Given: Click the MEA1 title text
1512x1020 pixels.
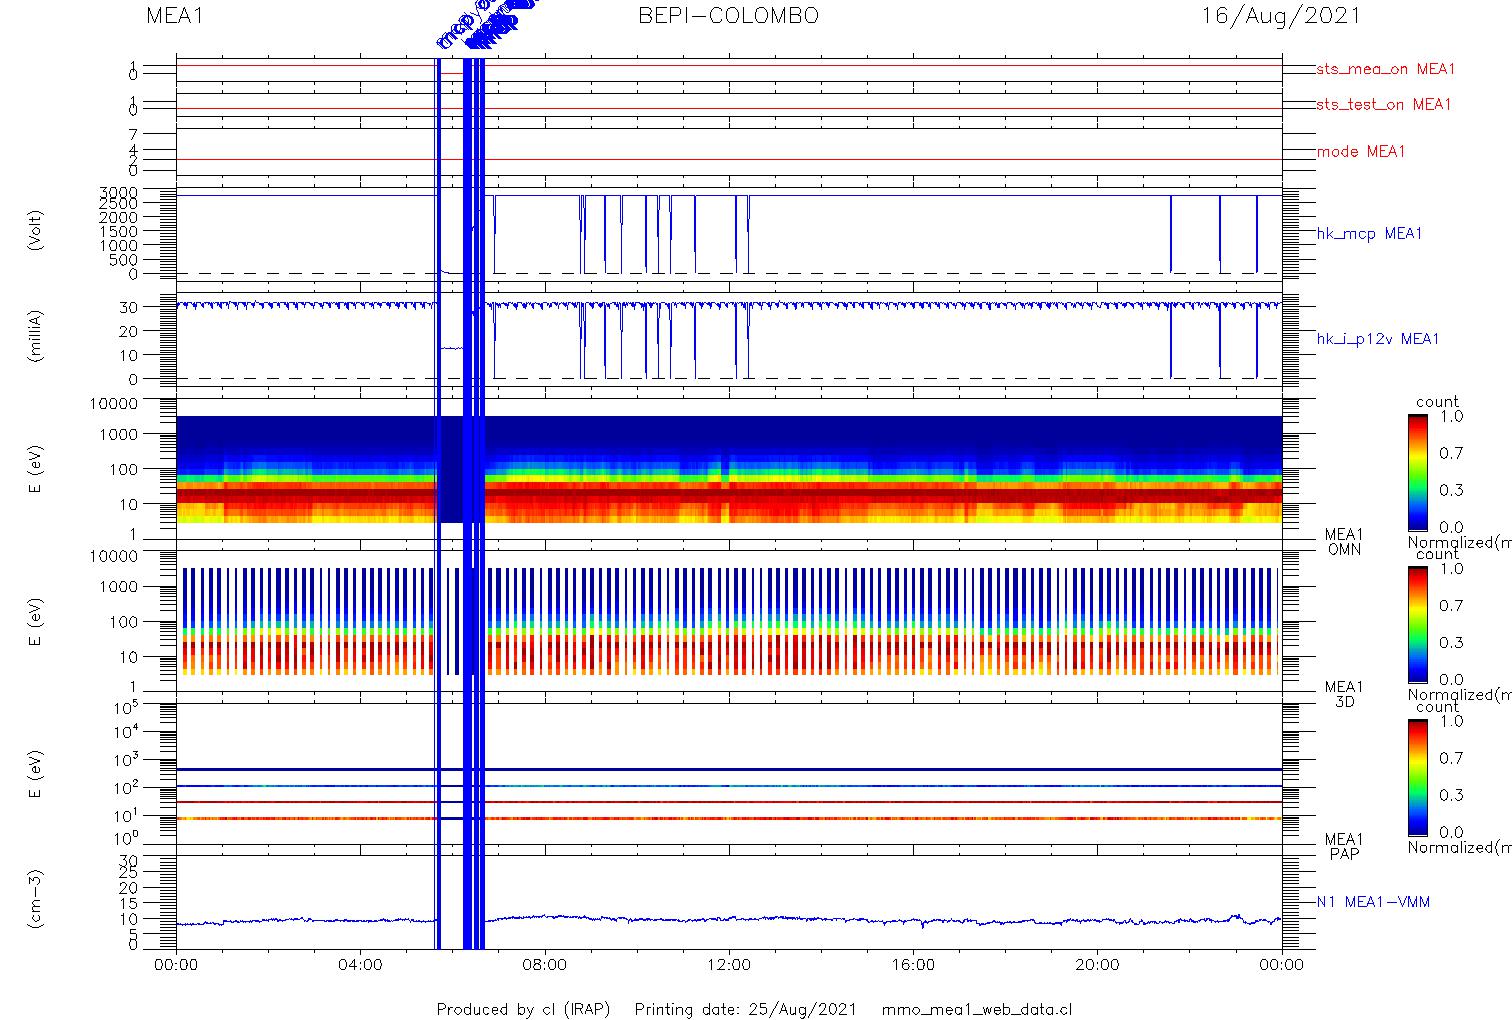Looking at the screenshot, I should (175, 16).
